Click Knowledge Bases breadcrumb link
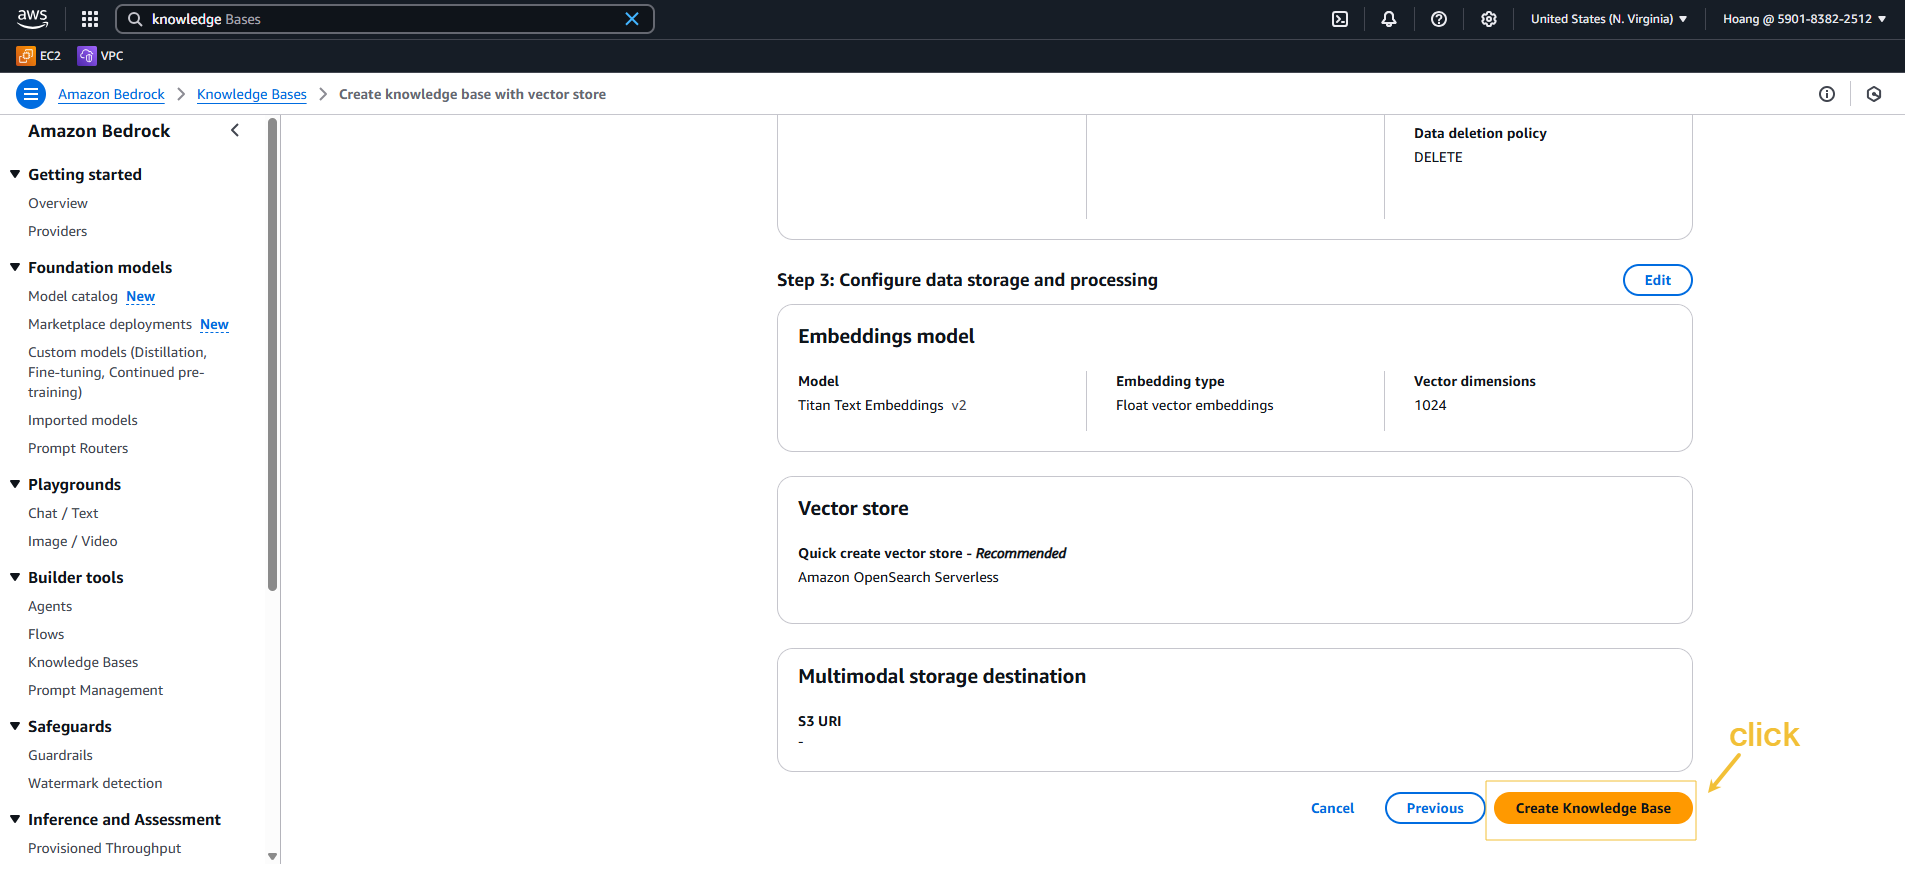This screenshot has width=1905, height=877. (x=252, y=94)
